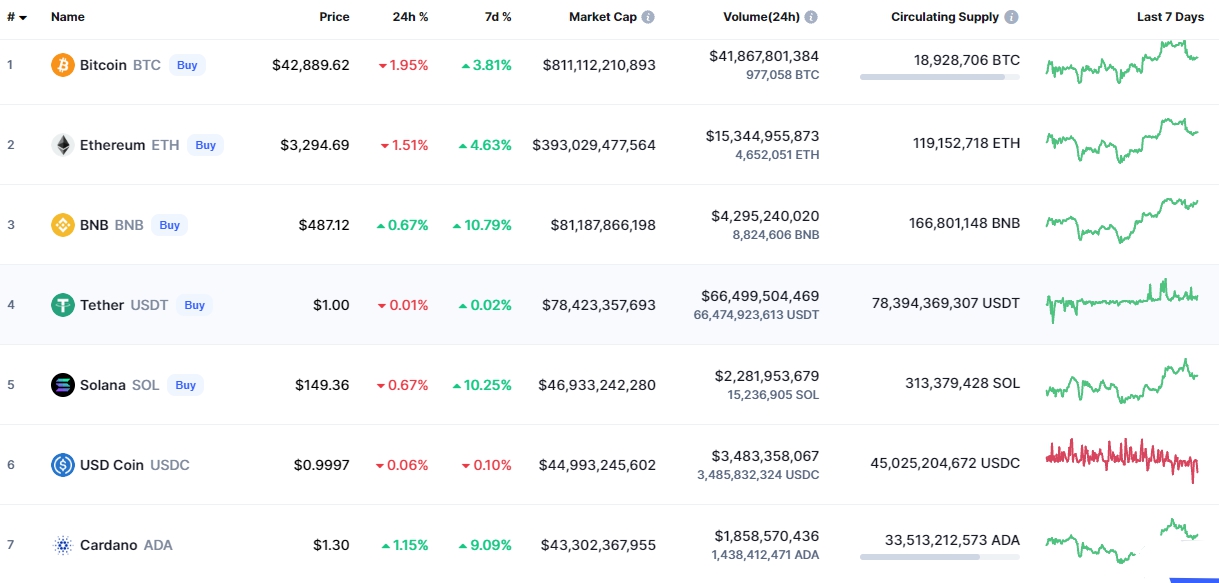Click Solana supply 313,379,428 SOL
Viewport: 1219px width, 583px height.
pos(963,383)
